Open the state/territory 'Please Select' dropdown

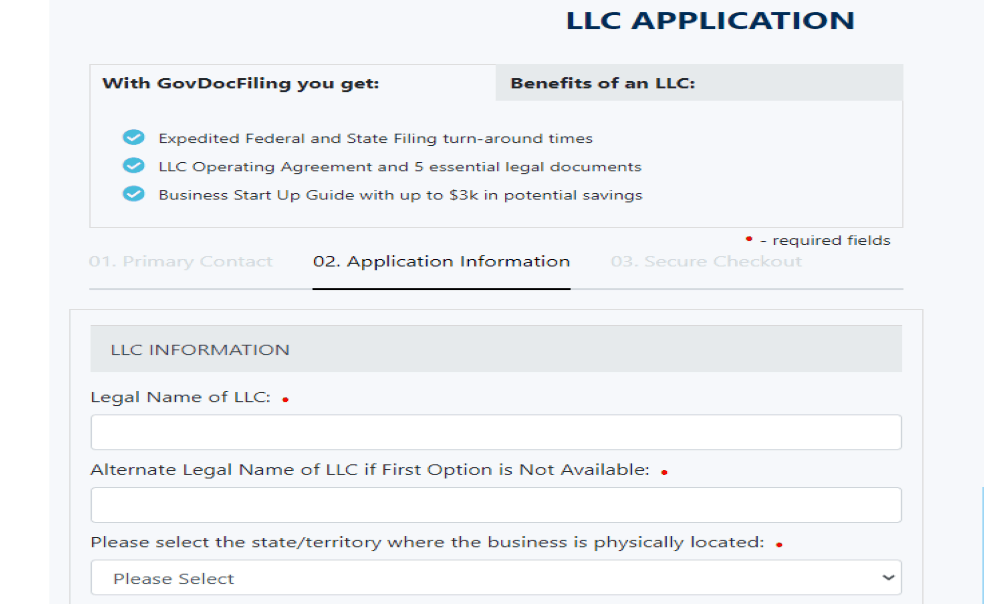(x=496, y=578)
